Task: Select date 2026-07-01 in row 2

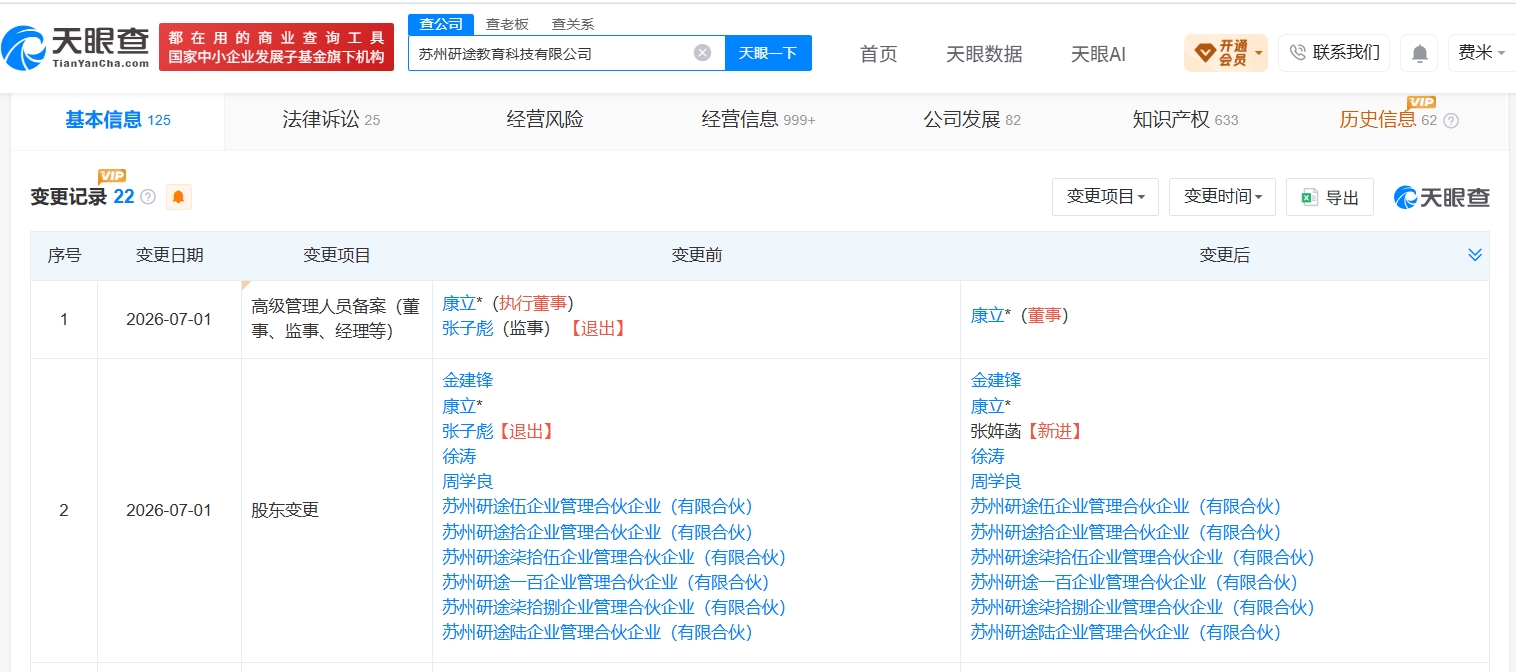Action: pyautogui.click(x=169, y=510)
